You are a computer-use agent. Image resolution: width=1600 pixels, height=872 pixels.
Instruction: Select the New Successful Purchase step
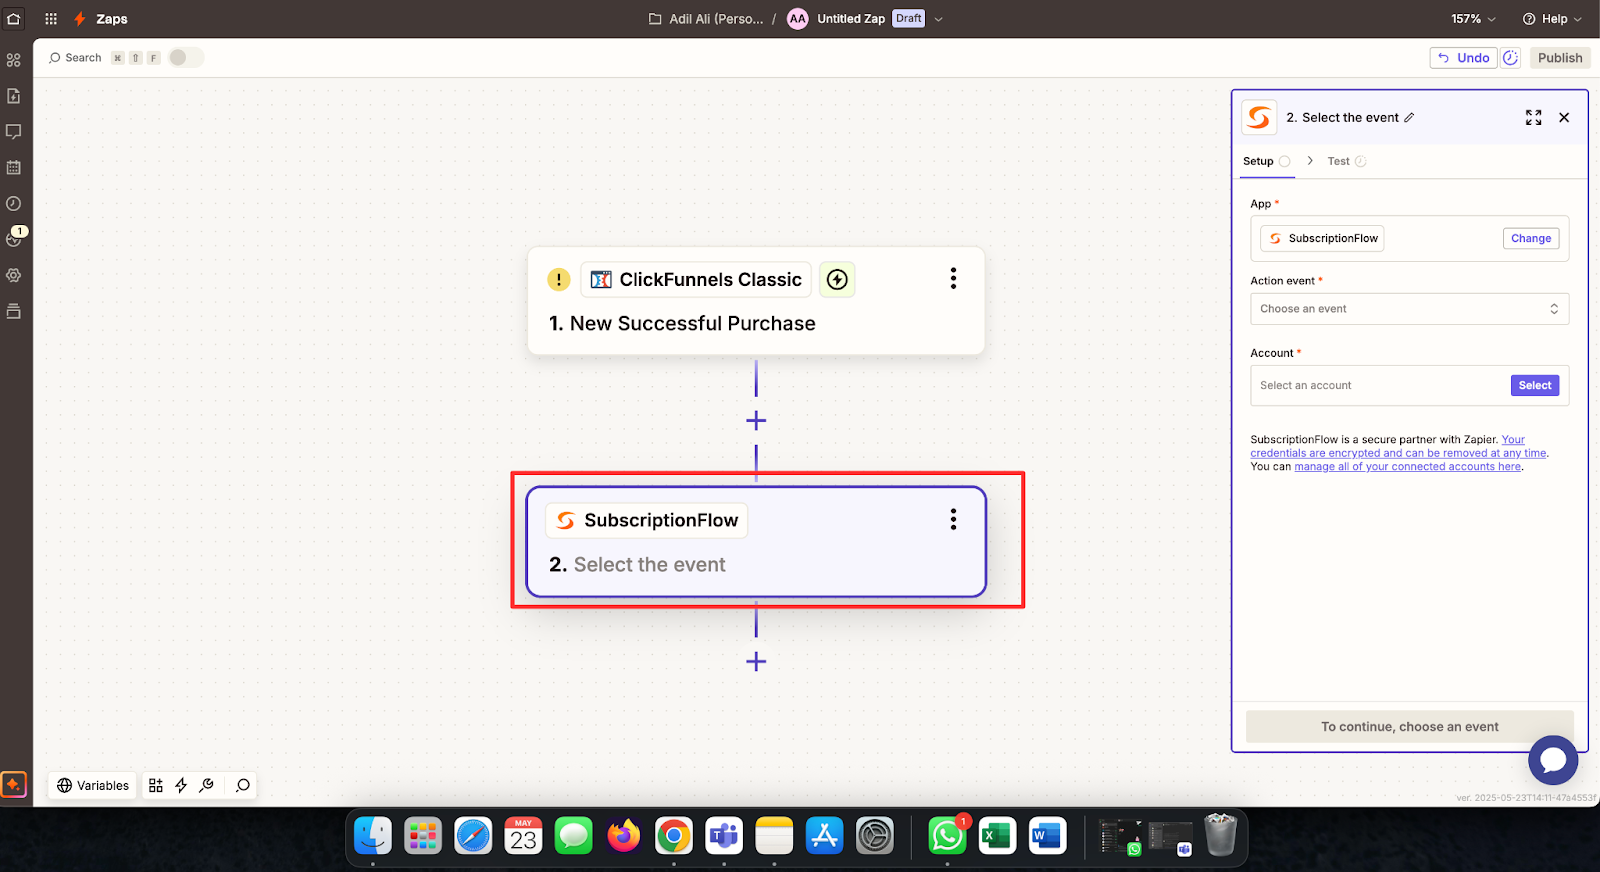756,300
